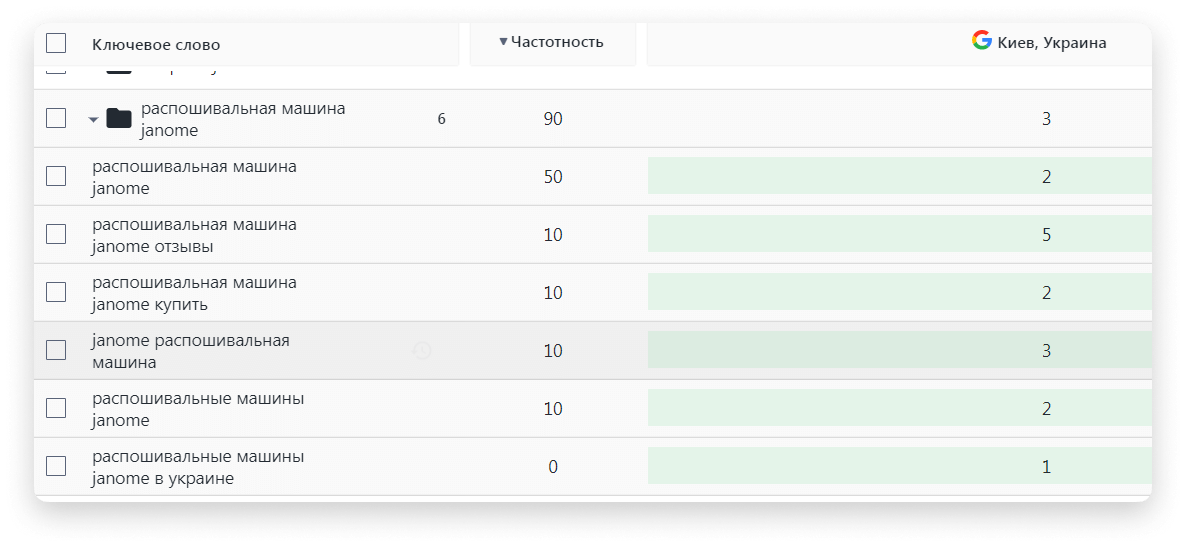Collapse the 'распошивальная машина janome' group triangle
Screen dimensions: 1186x547
[93, 120]
